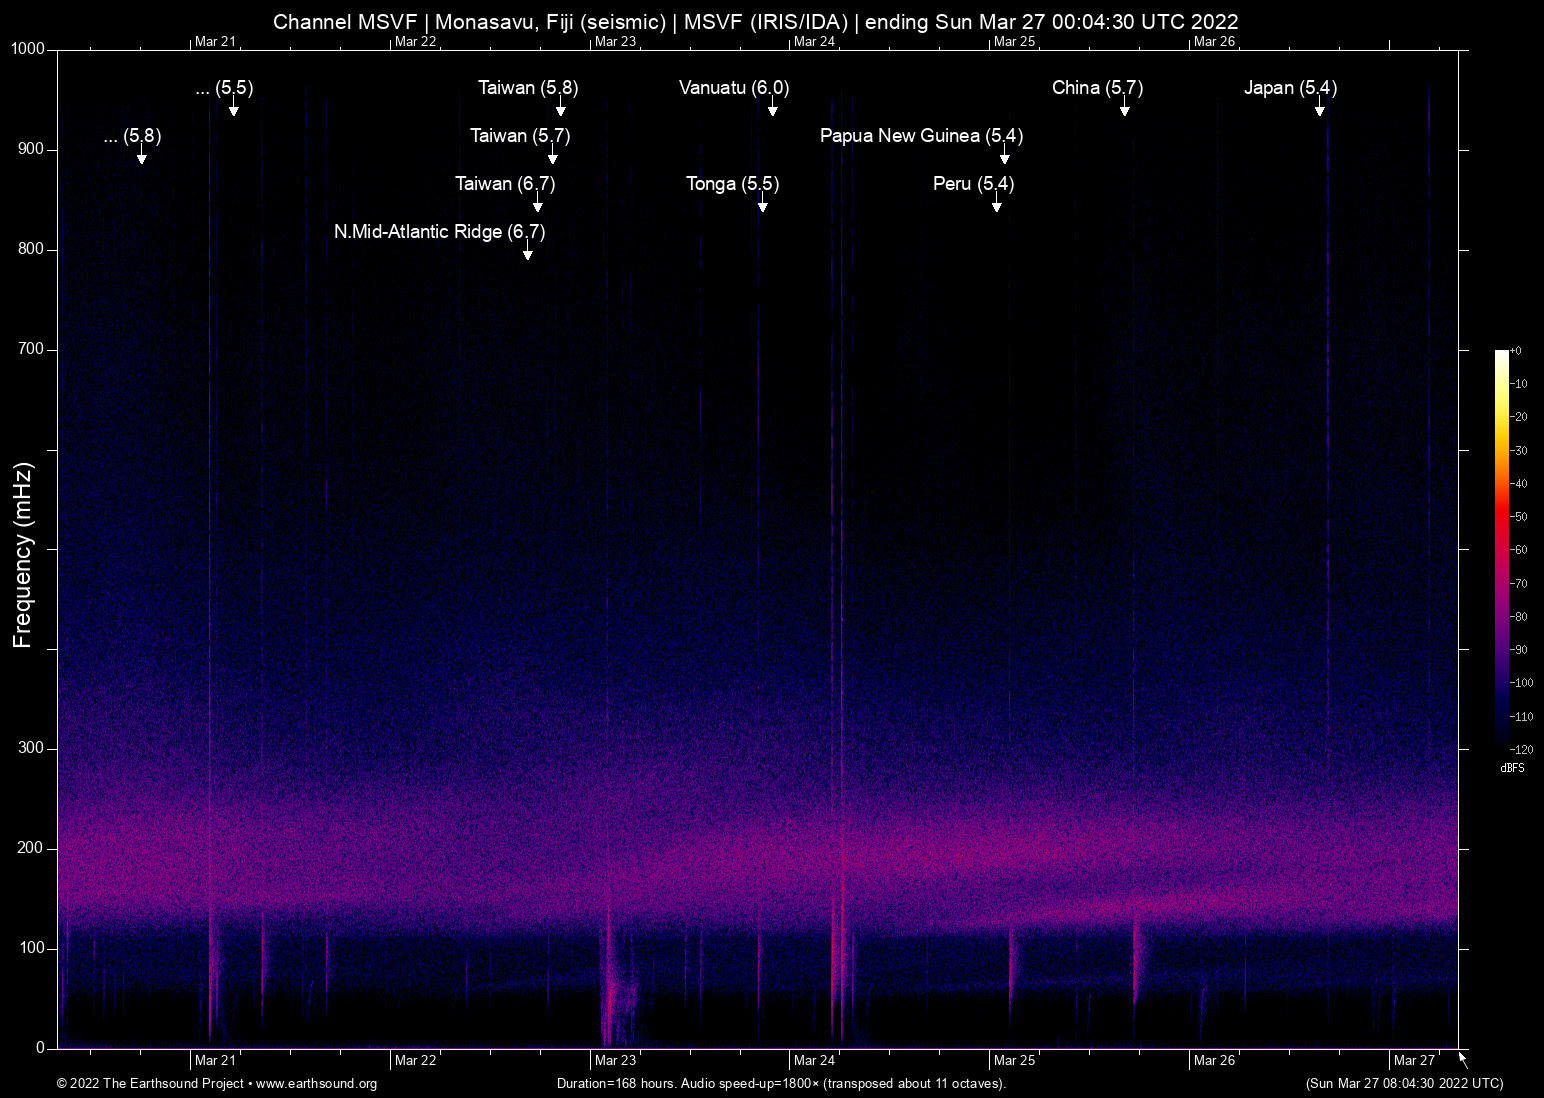Screen dimensions: 1544x1098
Task: Click the unnamed (5.8) event marker
Action: (x=132, y=136)
